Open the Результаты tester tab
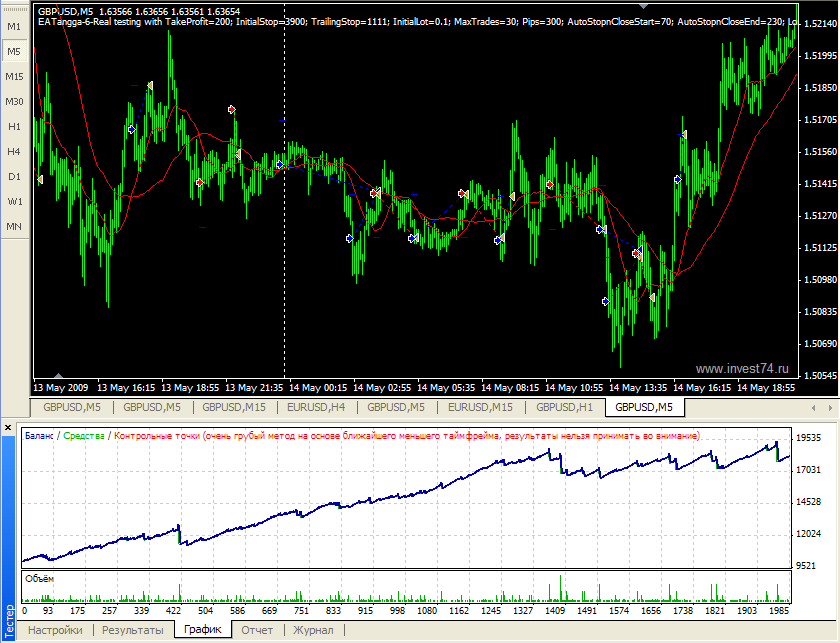Screen dimensions: 840x643 pos(133,630)
